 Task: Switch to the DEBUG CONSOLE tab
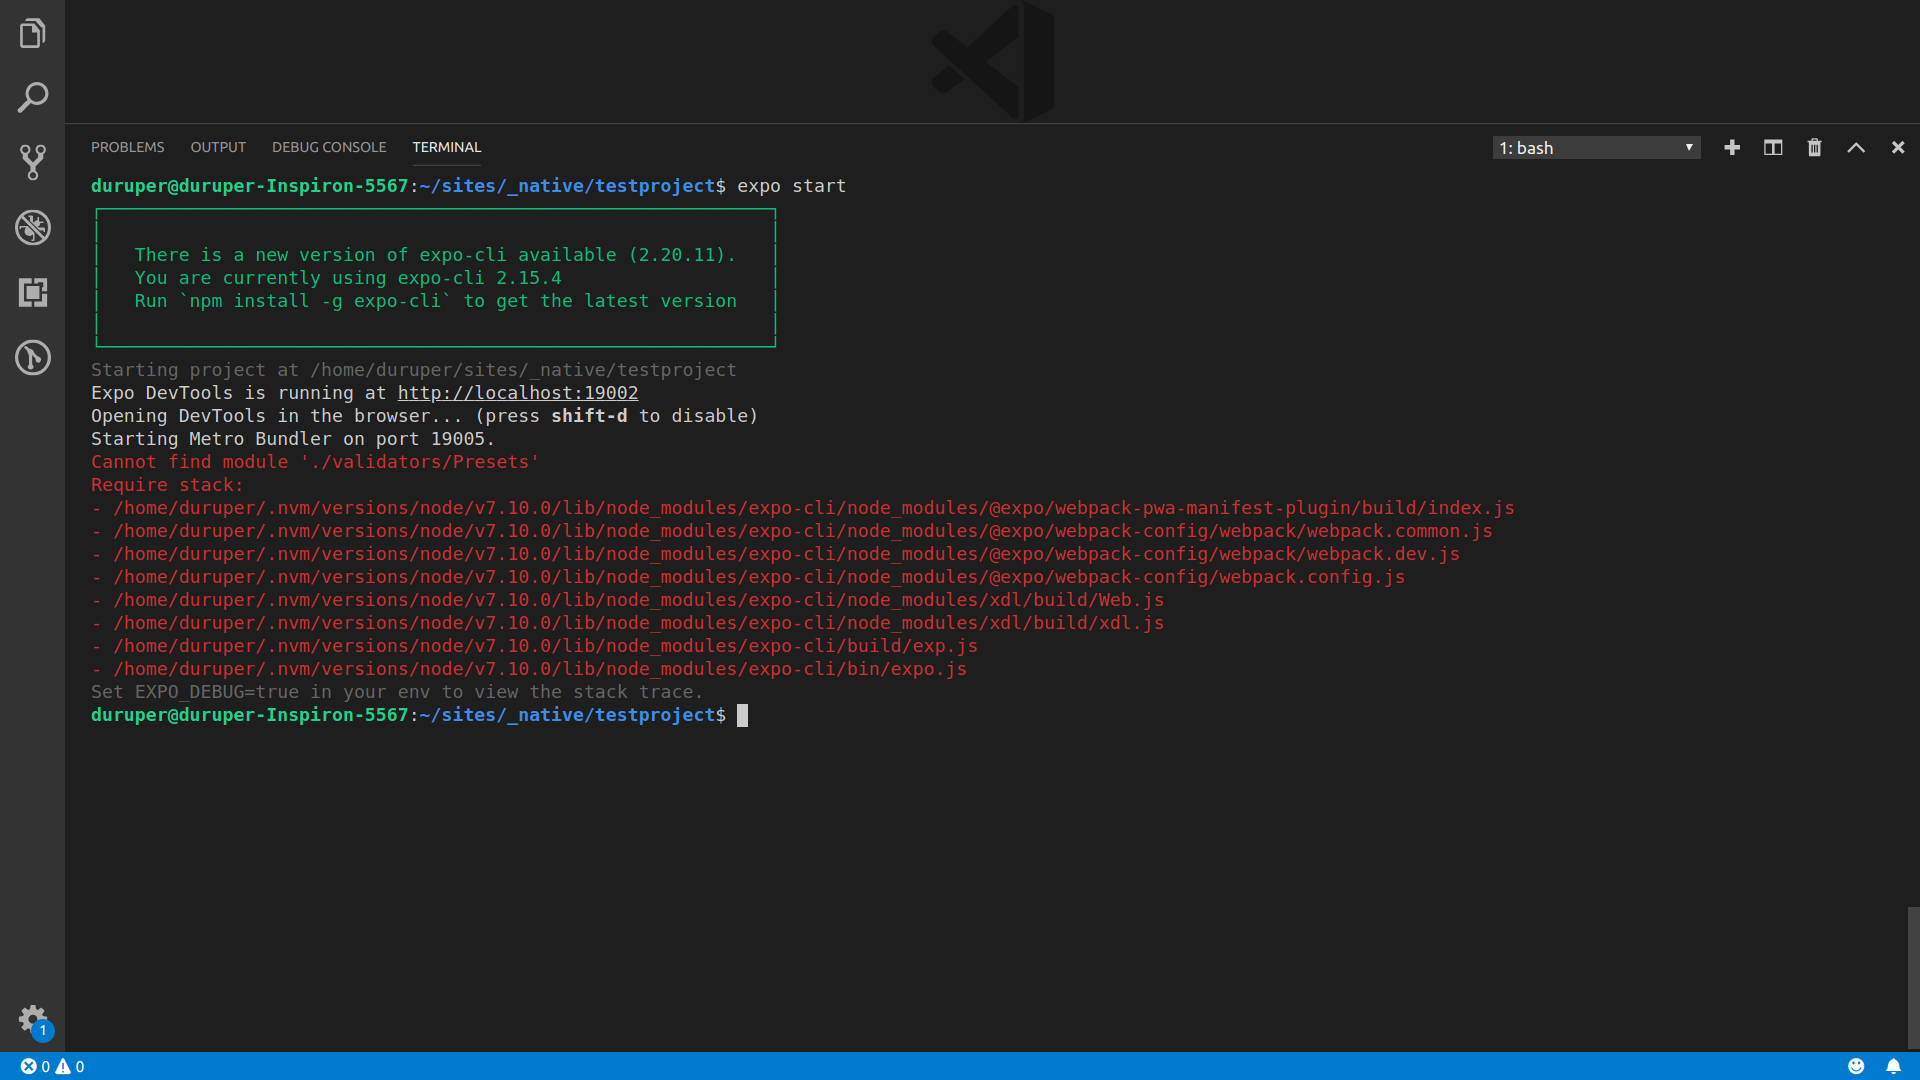pyautogui.click(x=329, y=147)
